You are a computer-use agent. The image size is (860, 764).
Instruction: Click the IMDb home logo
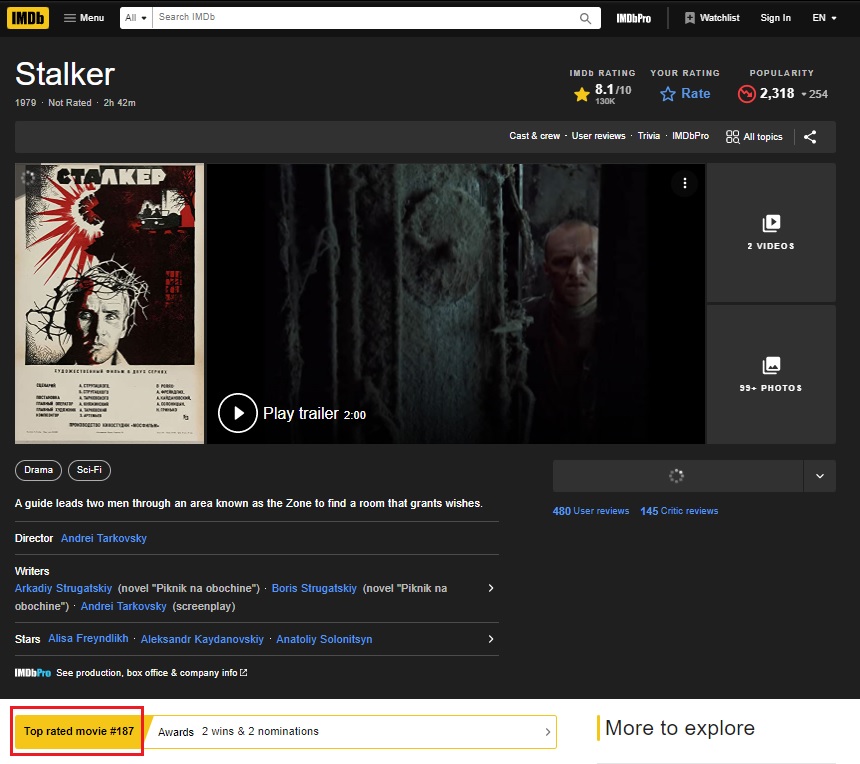[x=27, y=18]
